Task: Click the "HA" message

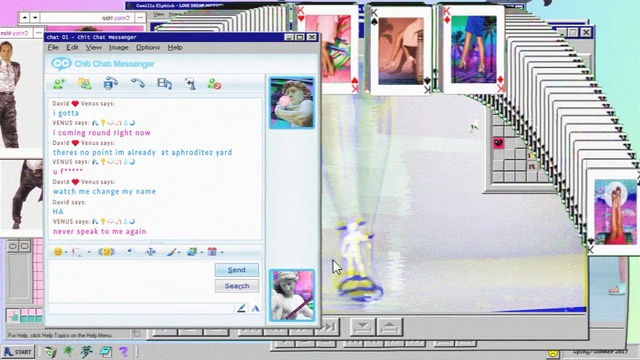Action: point(58,211)
